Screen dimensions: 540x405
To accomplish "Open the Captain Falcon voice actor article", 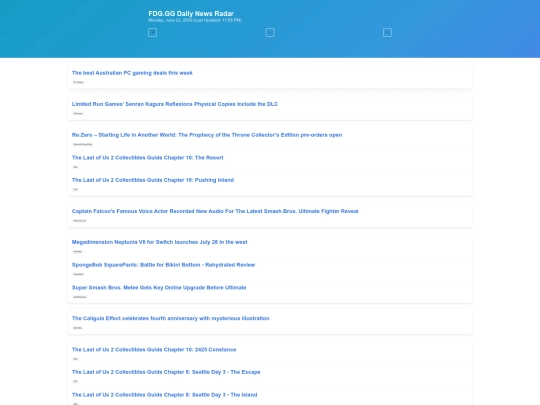I will [x=215, y=211].
